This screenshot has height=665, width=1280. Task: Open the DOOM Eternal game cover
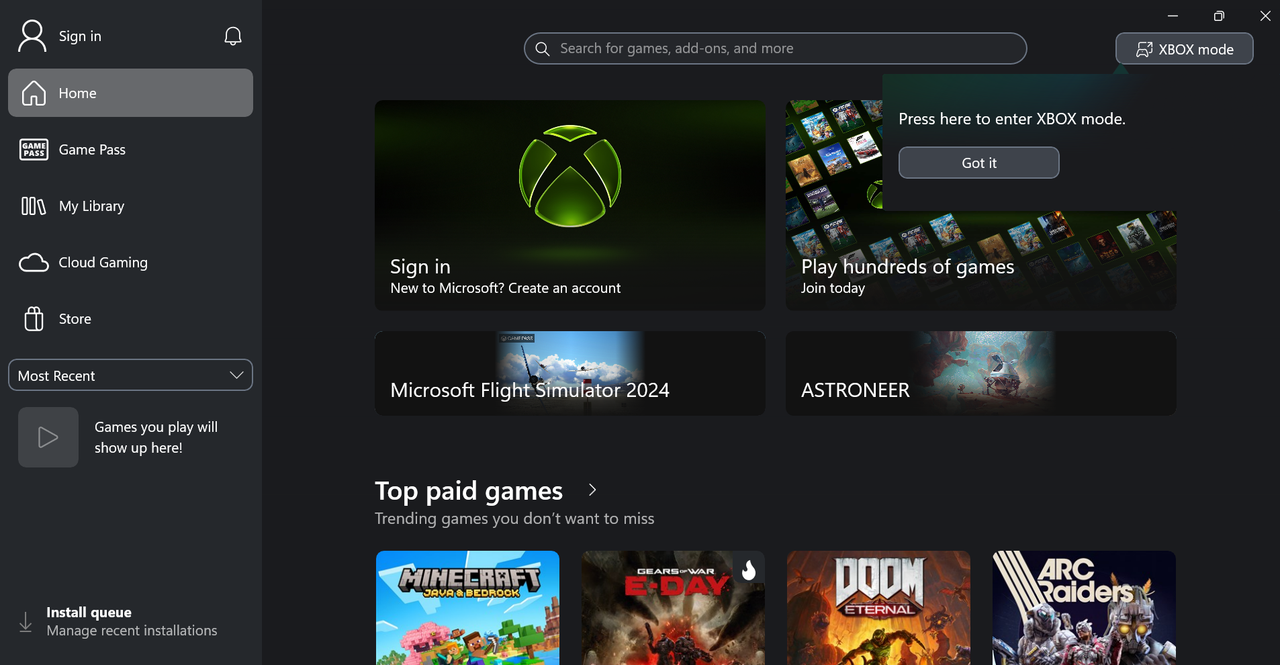click(879, 608)
